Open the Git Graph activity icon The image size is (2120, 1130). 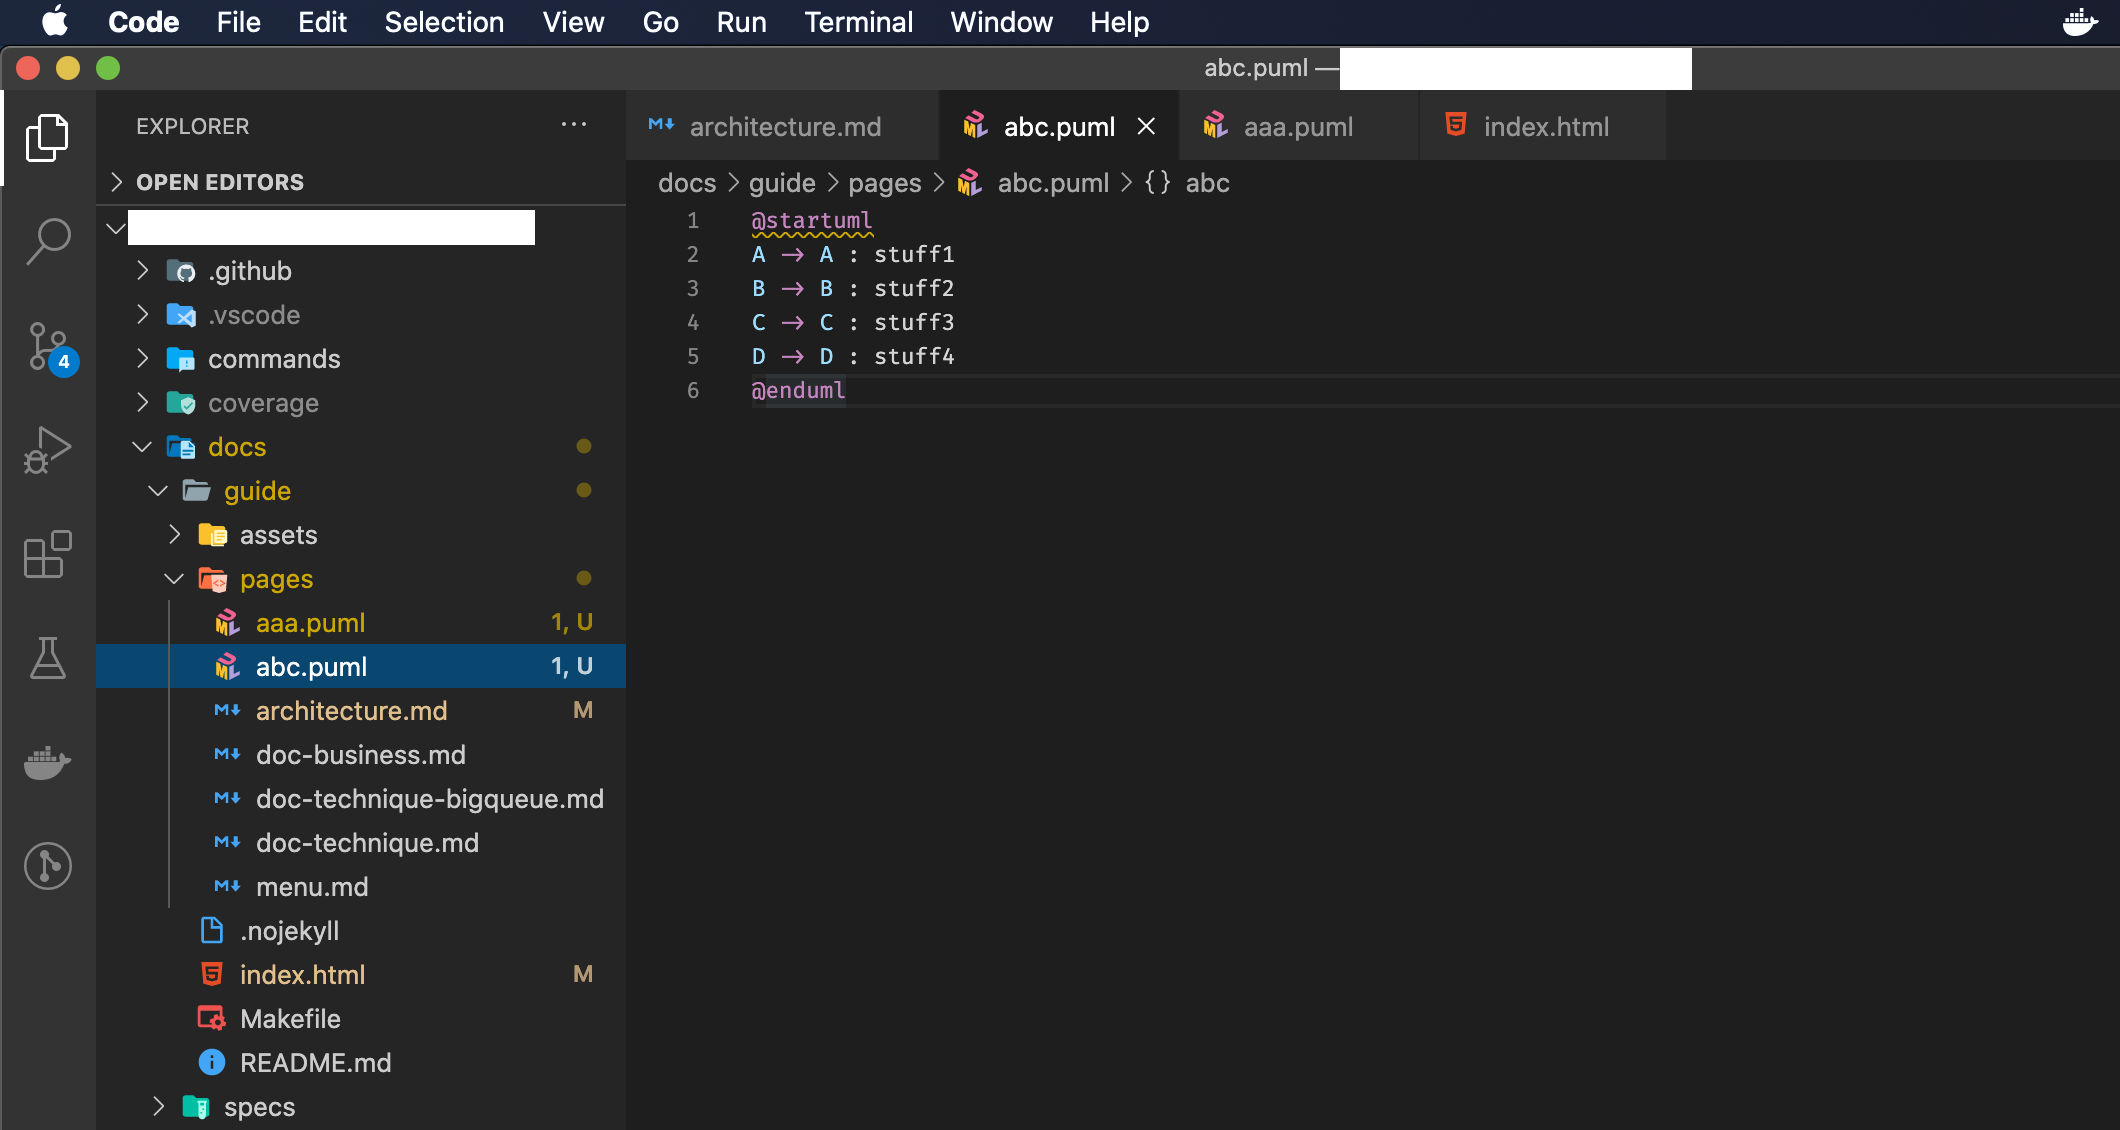pos(48,866)
